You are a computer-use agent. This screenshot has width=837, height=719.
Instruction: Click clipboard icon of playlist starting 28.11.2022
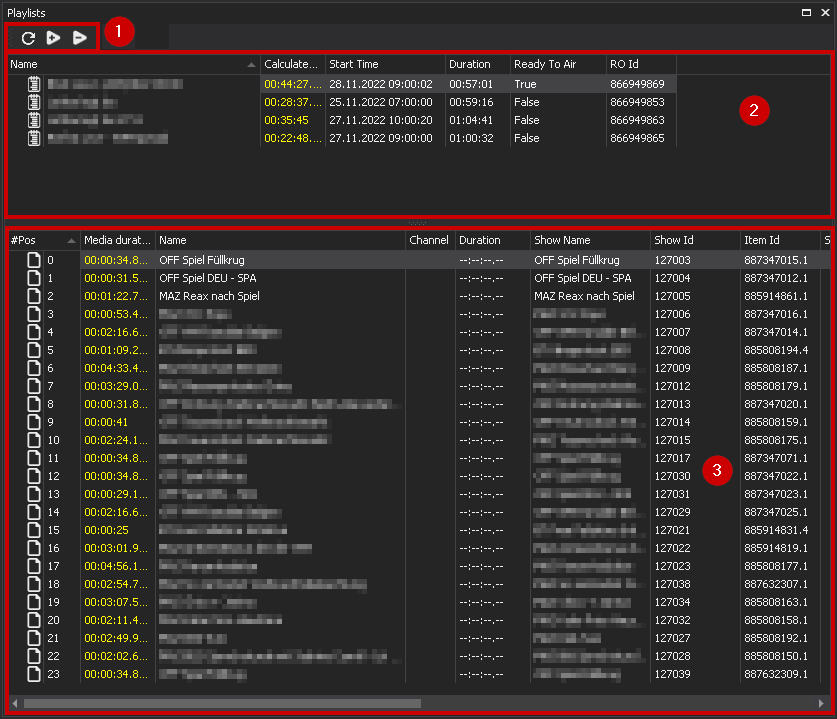[x=35, y=84]
